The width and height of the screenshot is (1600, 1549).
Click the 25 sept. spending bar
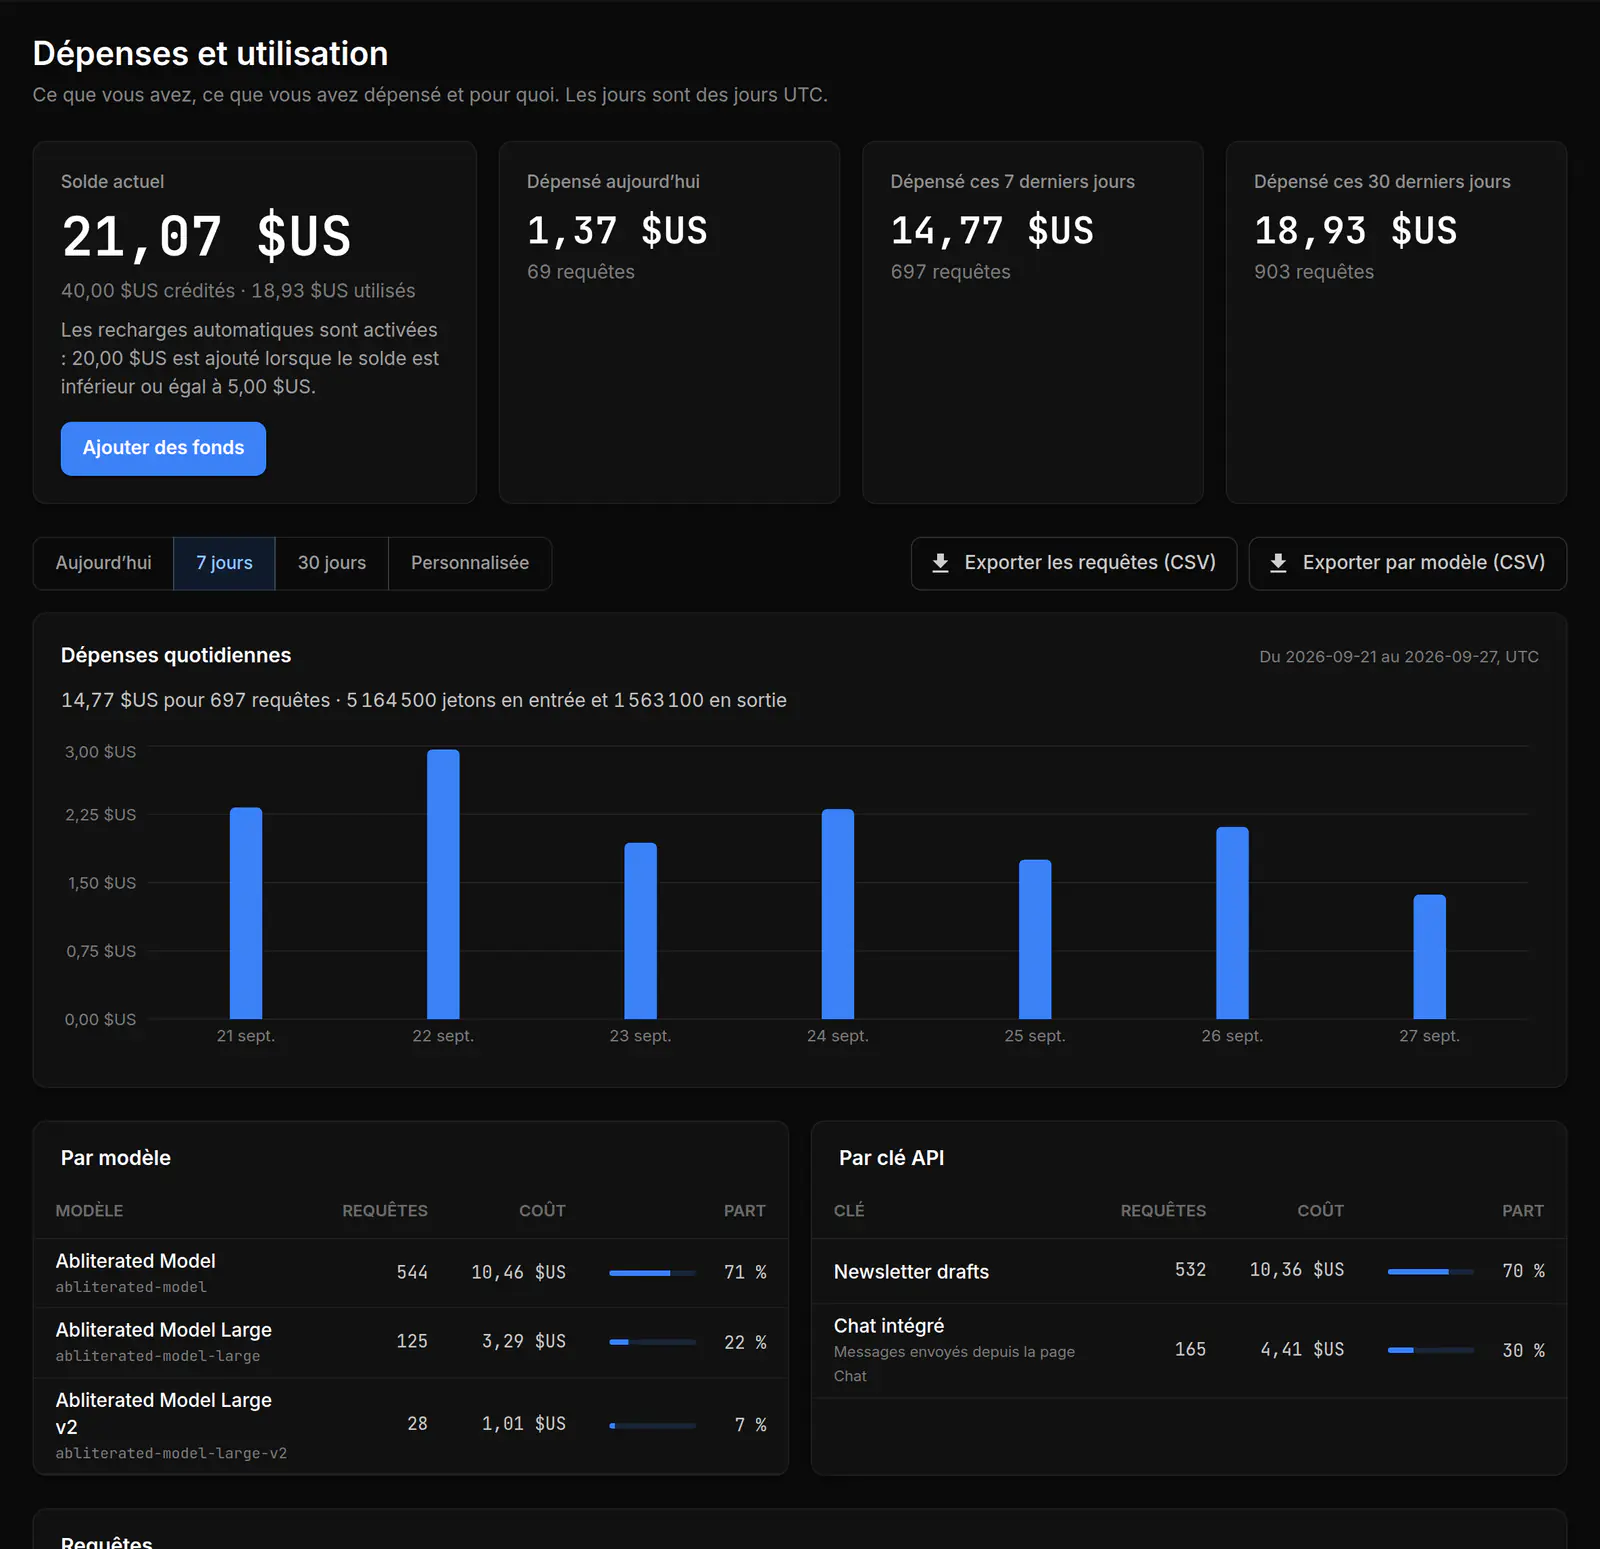1035,939
